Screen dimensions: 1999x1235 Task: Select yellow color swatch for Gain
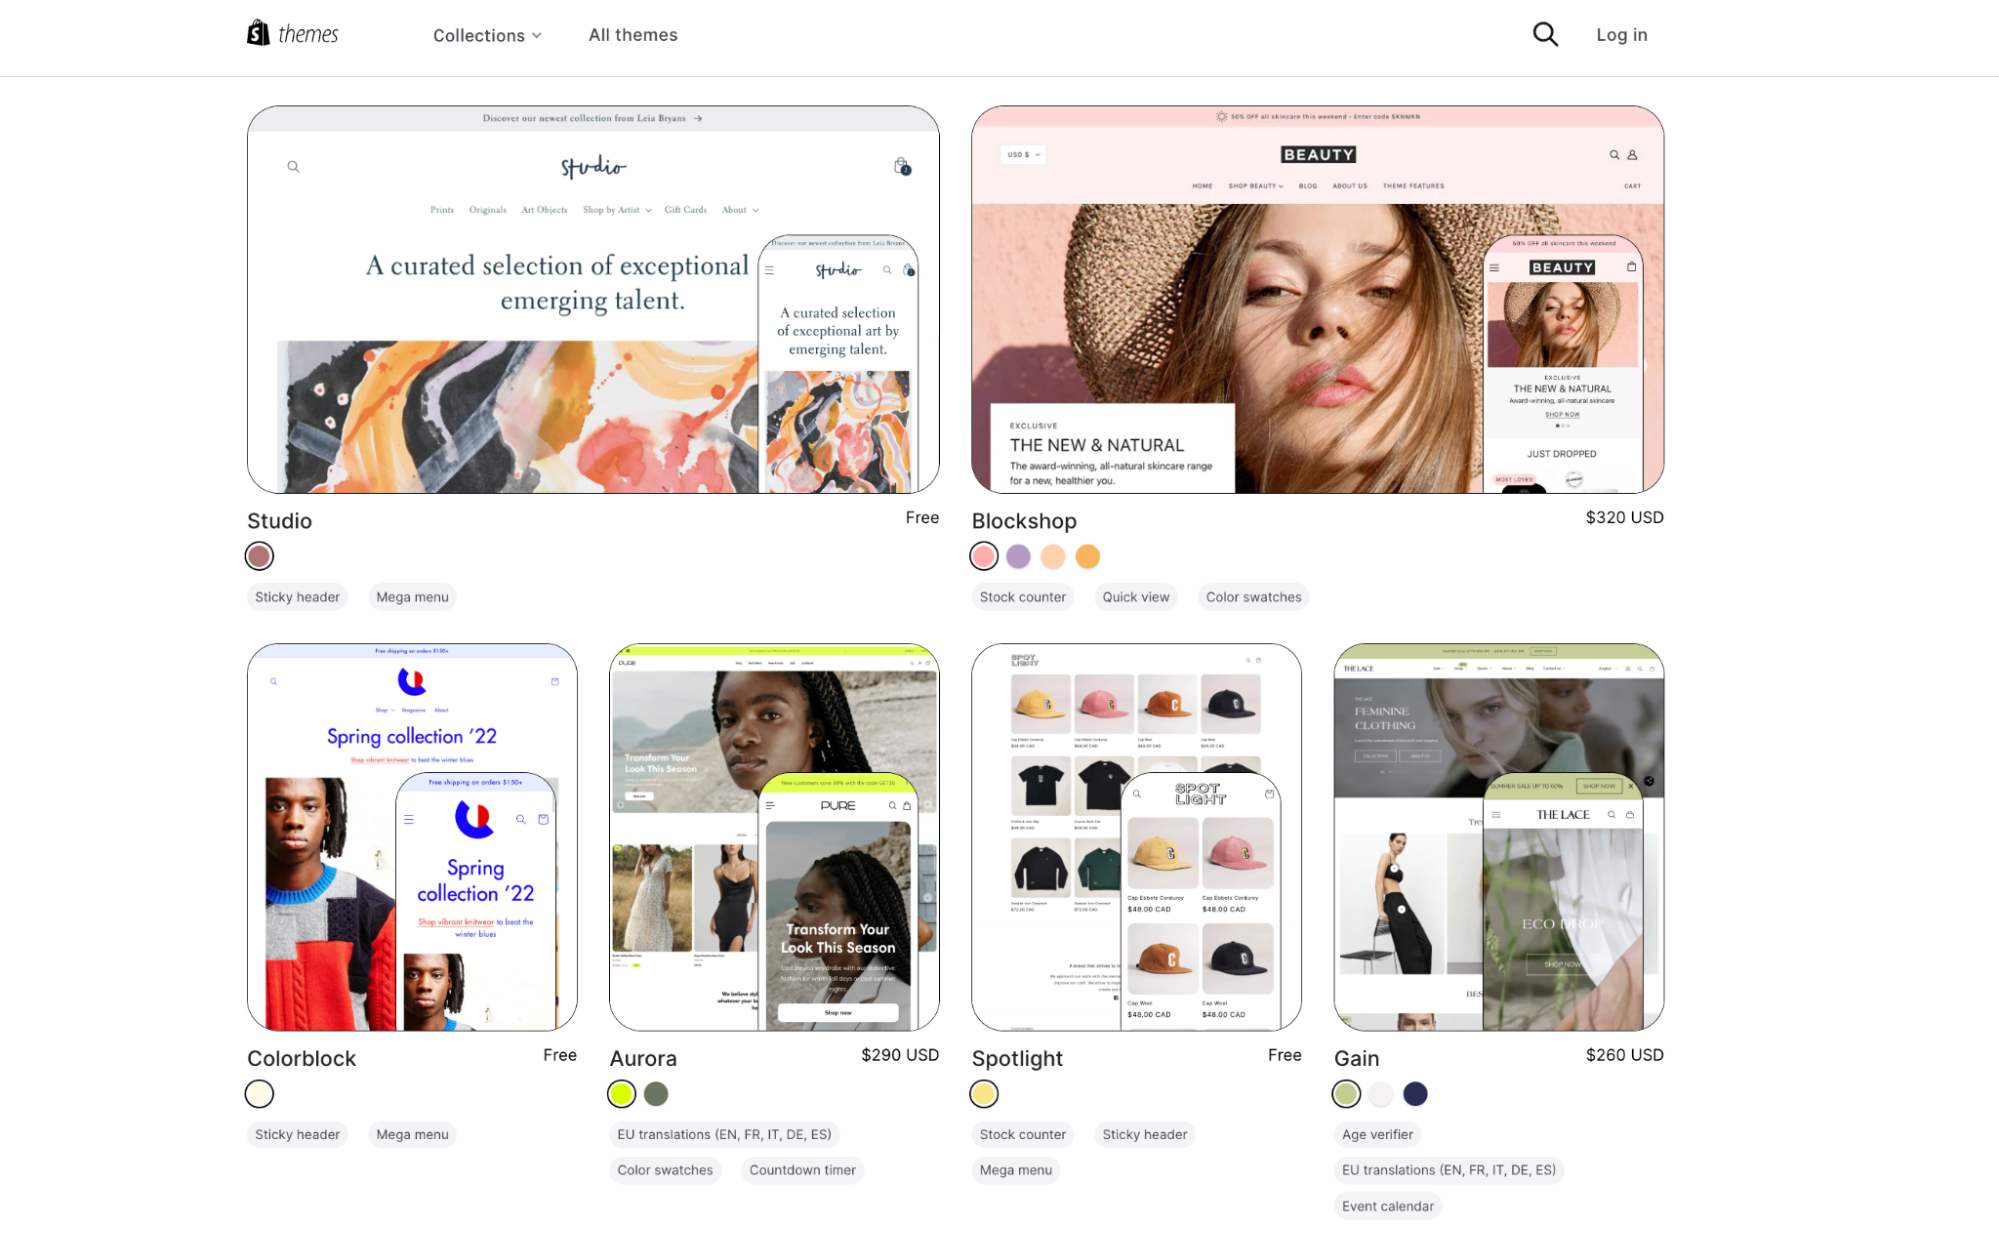tap(1346, 1094)
